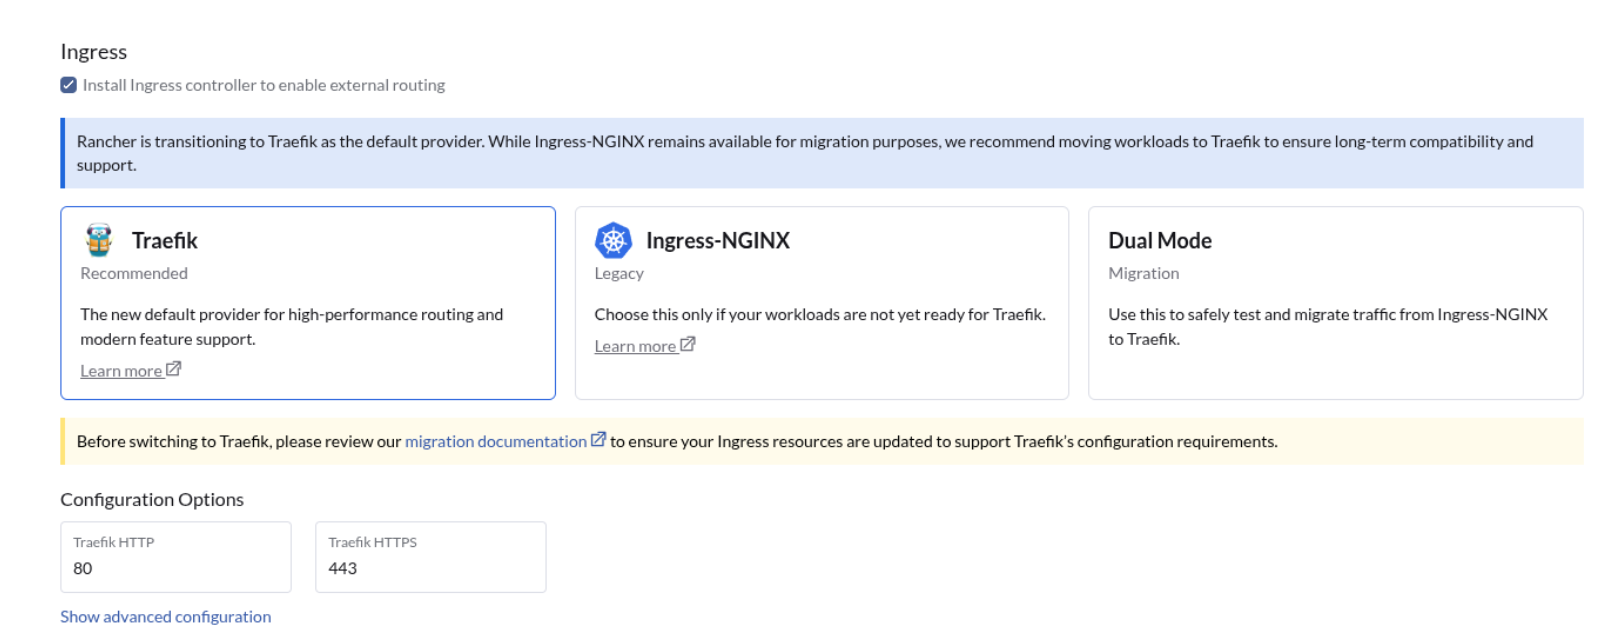
Task: Open the migration documentation link
Action: click(495, 441)
